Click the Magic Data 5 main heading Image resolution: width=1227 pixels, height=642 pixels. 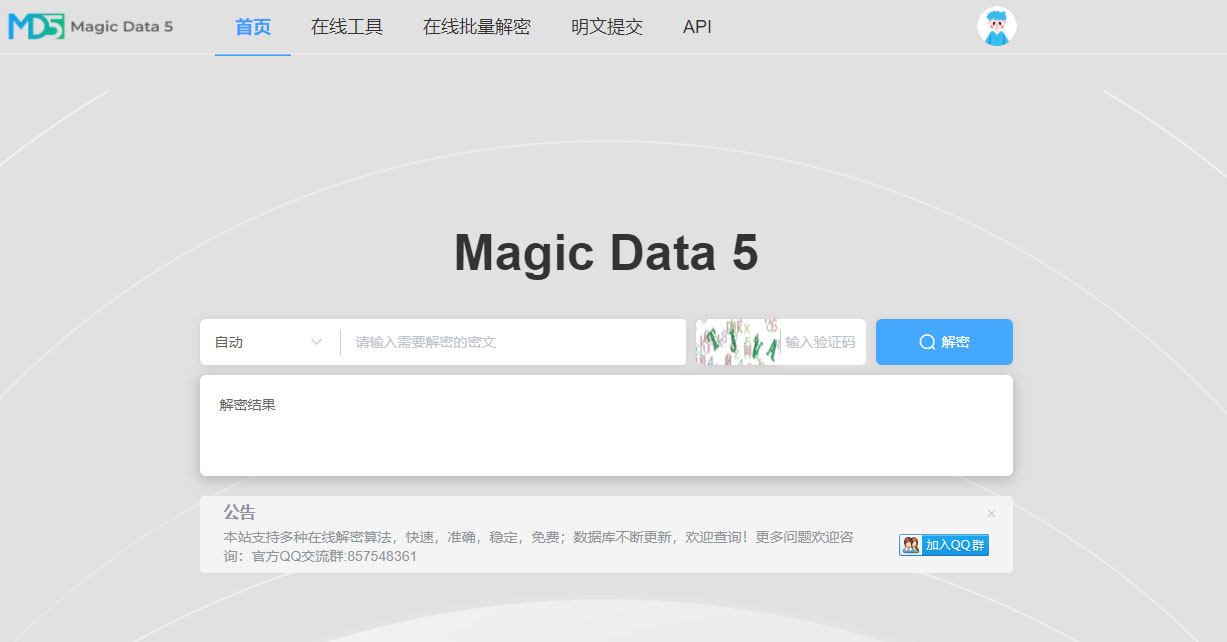pos(606,252)
